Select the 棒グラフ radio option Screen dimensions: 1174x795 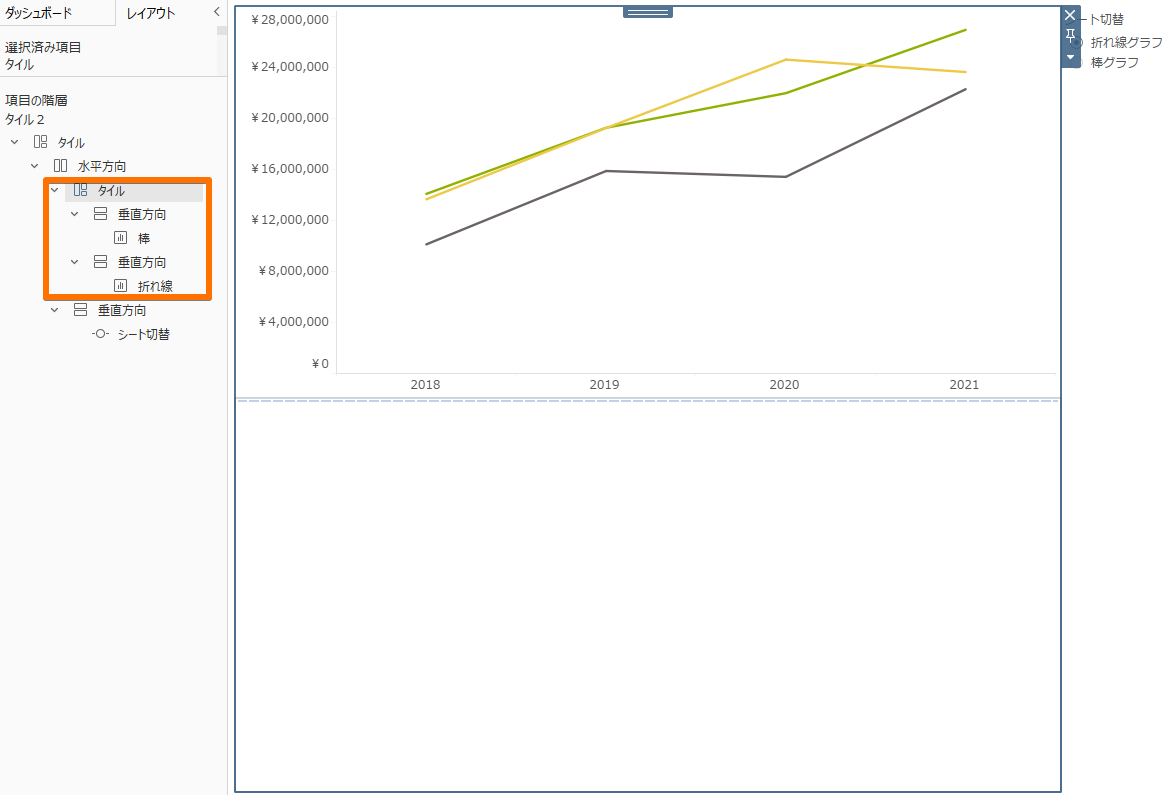[x=1078, y=63]
